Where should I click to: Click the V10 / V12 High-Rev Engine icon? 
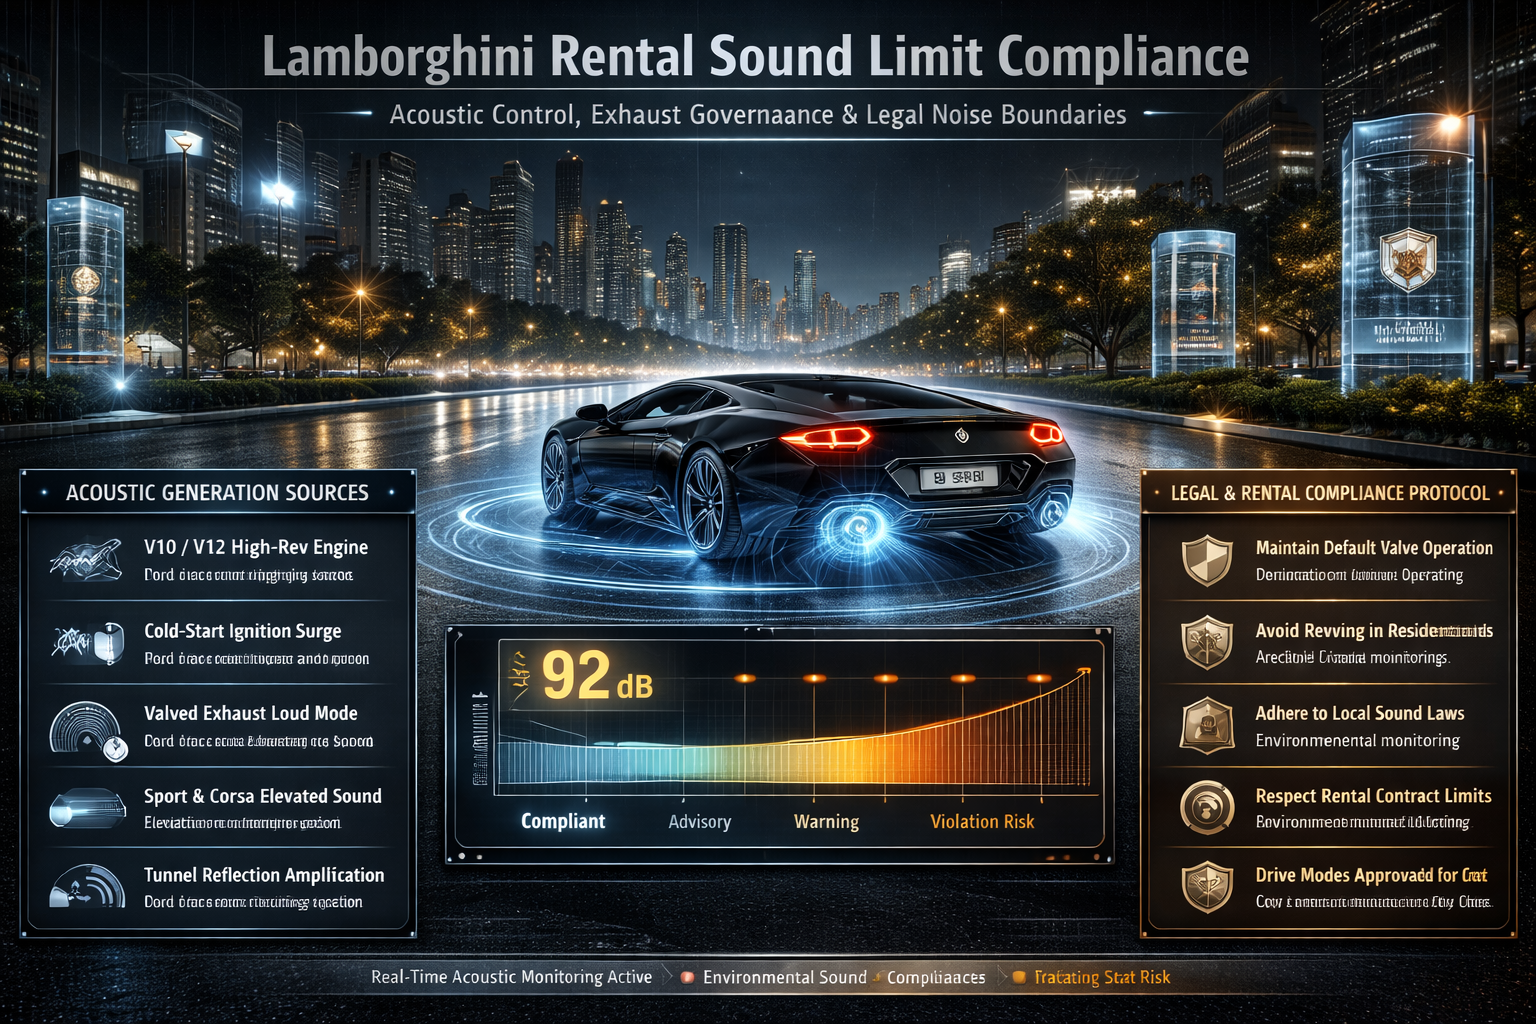pyautogui.click(x=86, y=560)
